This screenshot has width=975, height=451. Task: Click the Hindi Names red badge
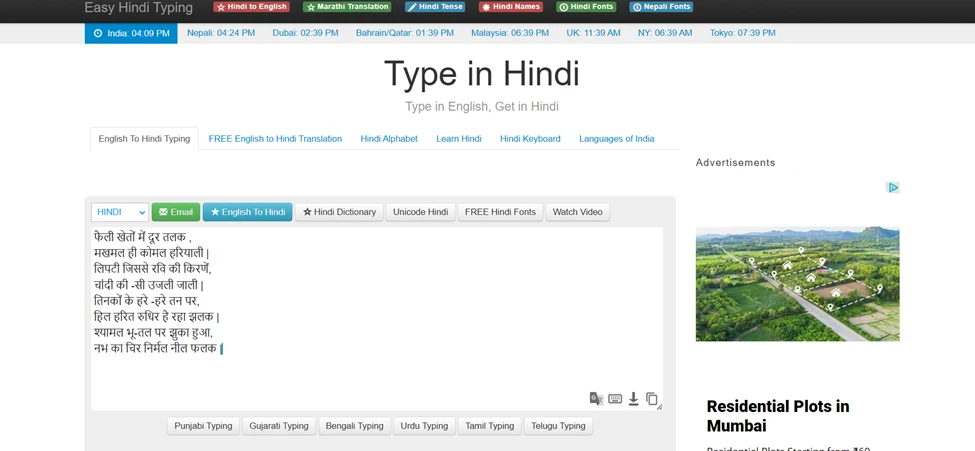click(x=511, y=7)
